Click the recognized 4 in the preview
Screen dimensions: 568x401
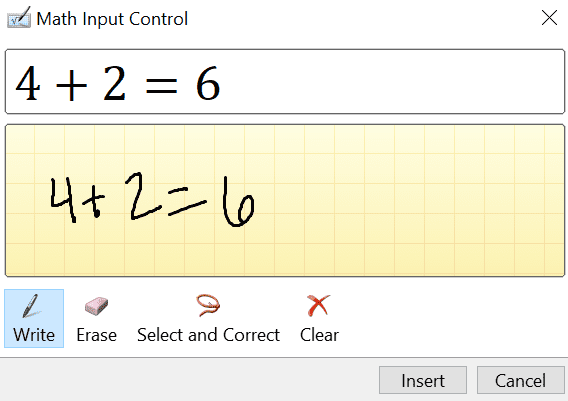[x=28, y=83]
